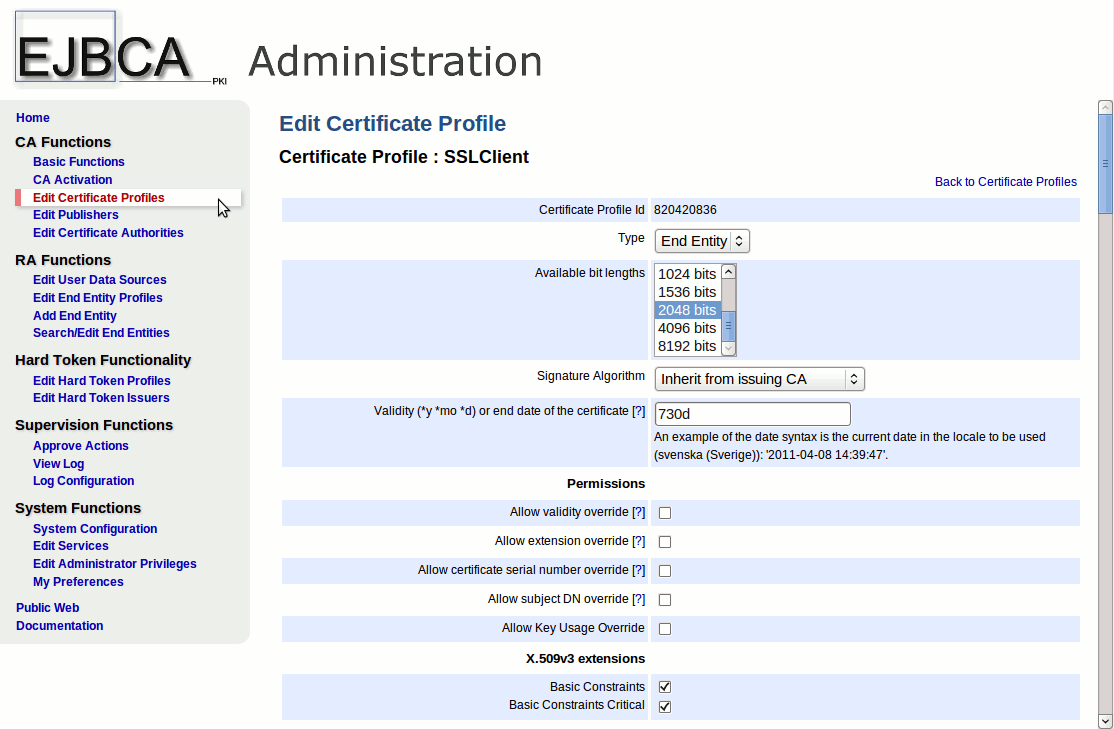The image size is (1114, 729).
Task: Open help icon for validity field
Action: tap(639, 411)
